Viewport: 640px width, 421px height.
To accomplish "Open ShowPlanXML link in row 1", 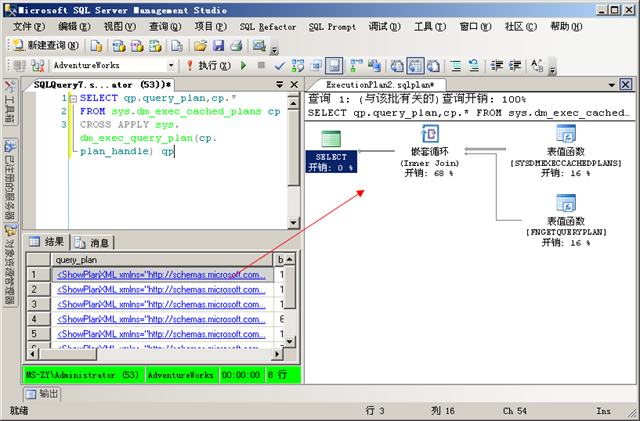I will 162,275.
